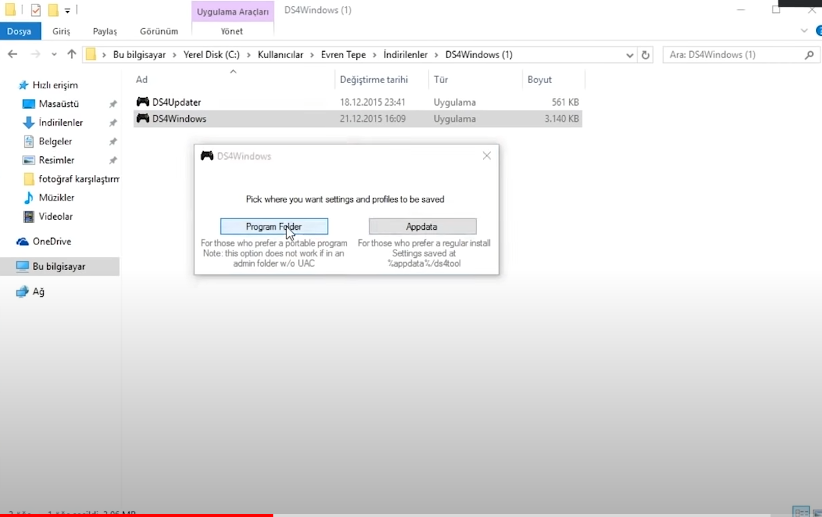Click the forward navigation arrow

35,54
